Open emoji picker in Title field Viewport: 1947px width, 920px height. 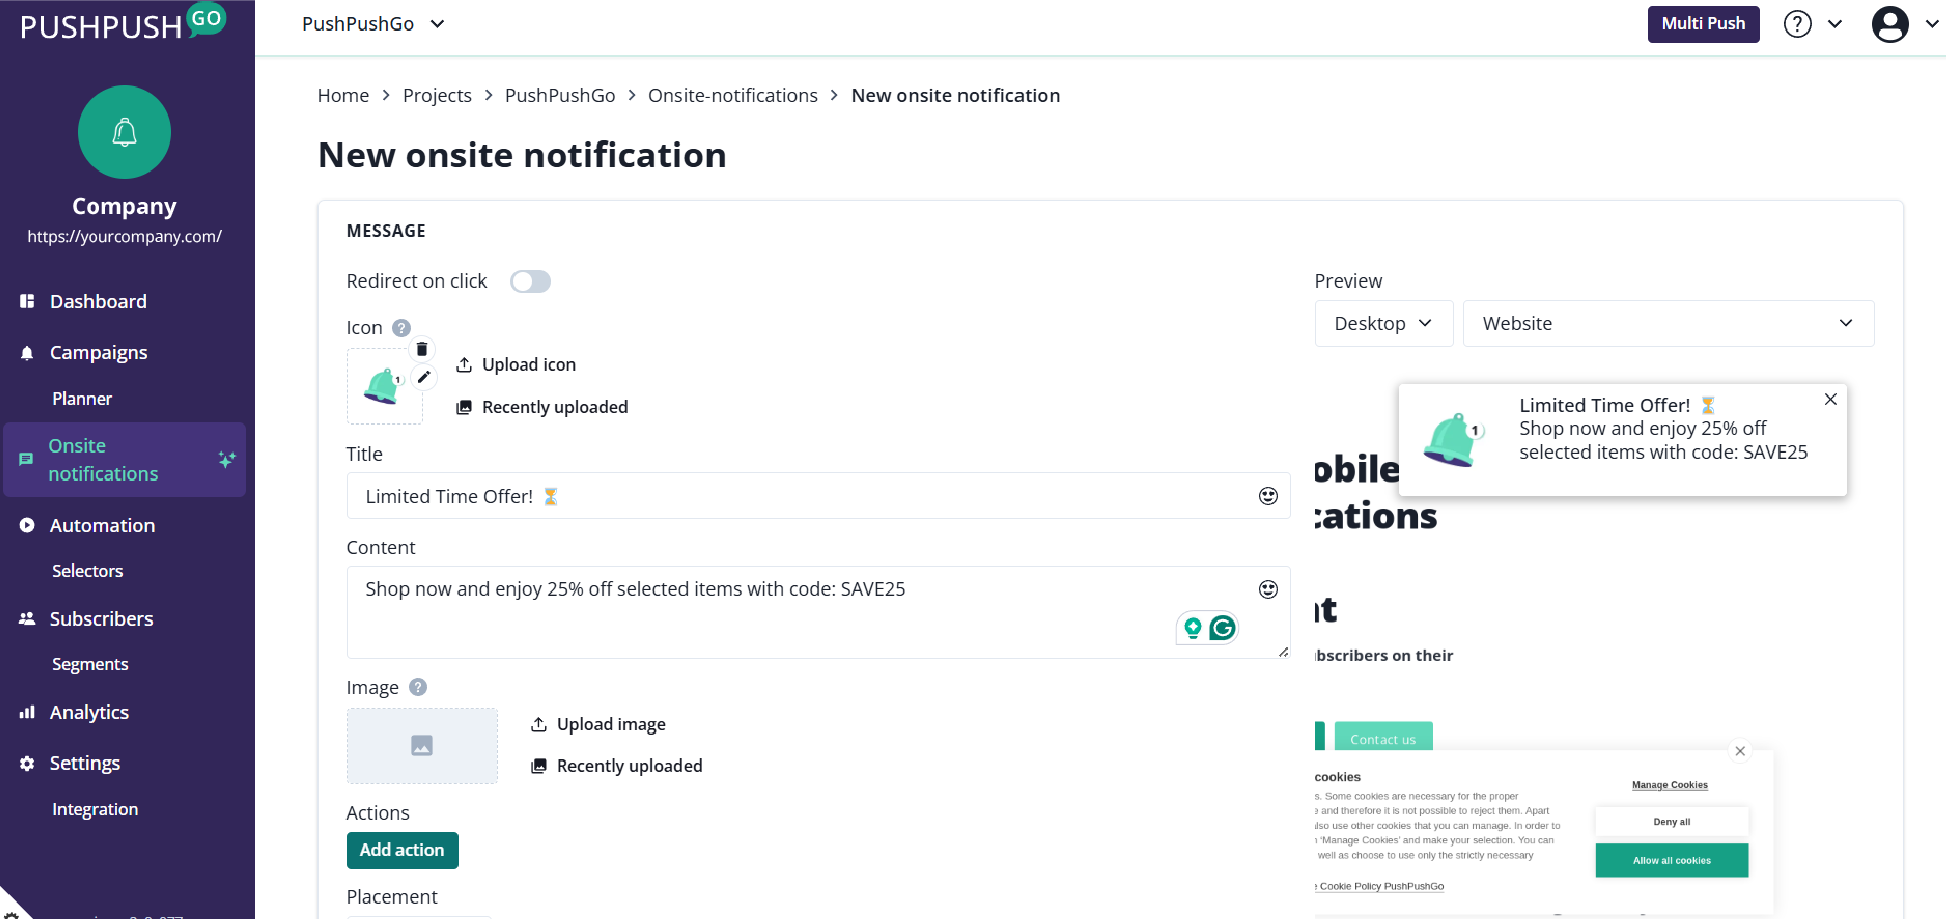(1268, 496)
